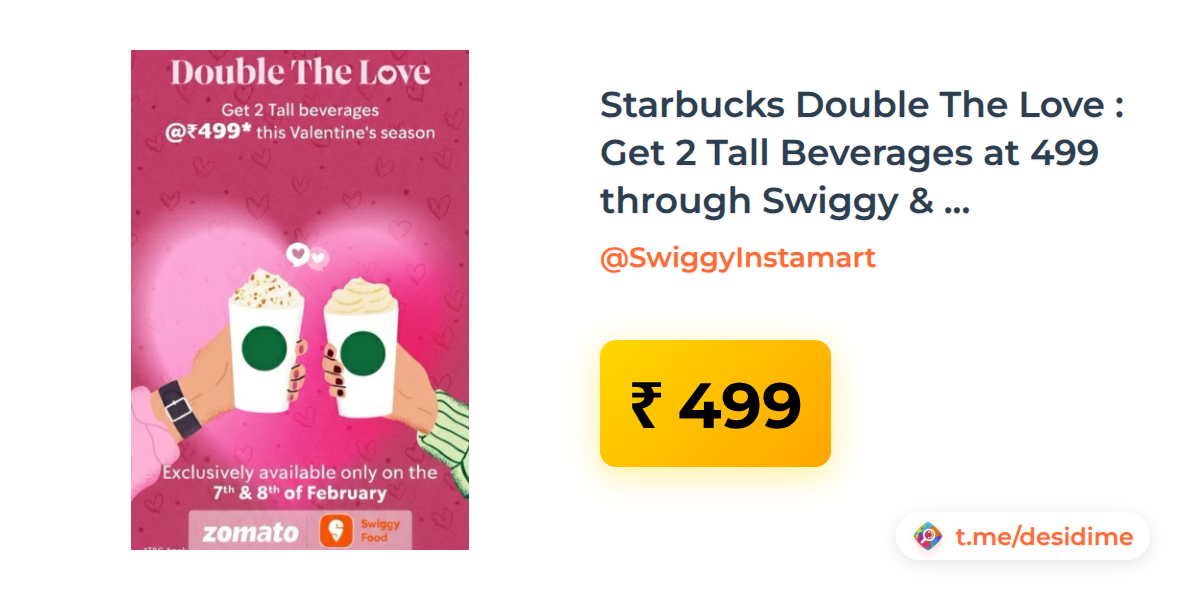Click the Starbucks Double The Love headline

(862, 153)
